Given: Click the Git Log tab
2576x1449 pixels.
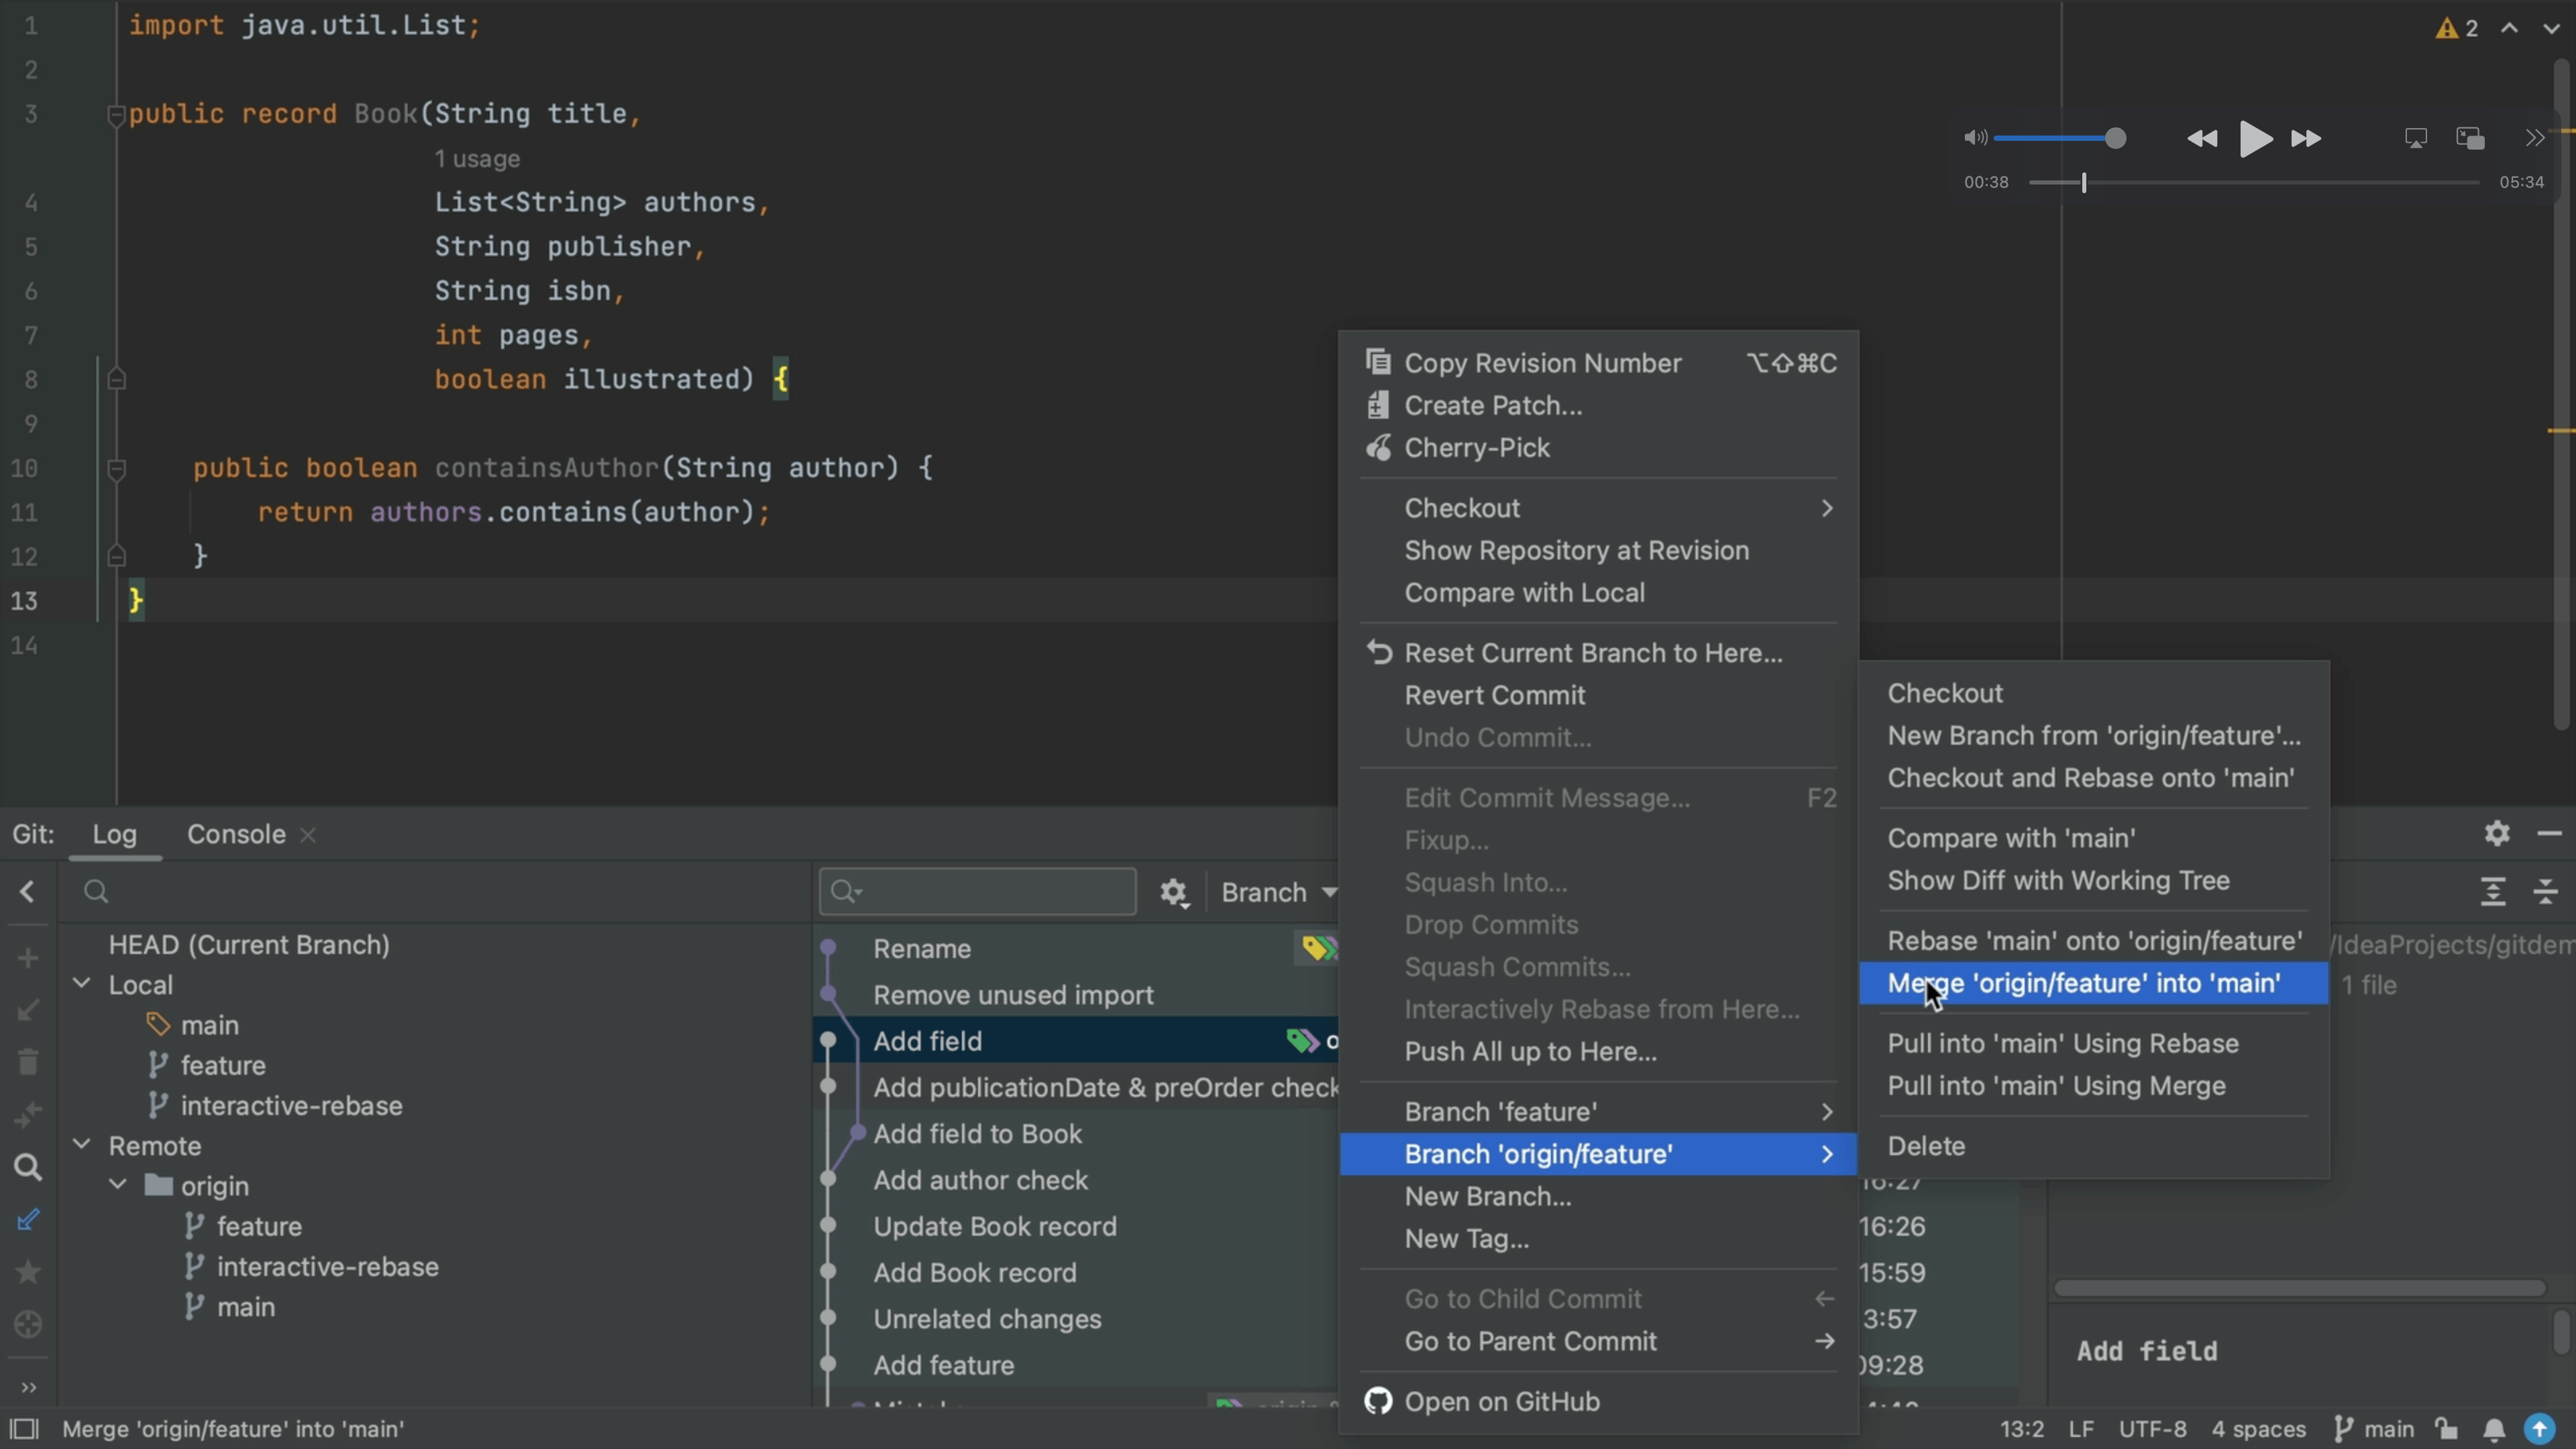Looking at the screenshot, I should (110, 833).
